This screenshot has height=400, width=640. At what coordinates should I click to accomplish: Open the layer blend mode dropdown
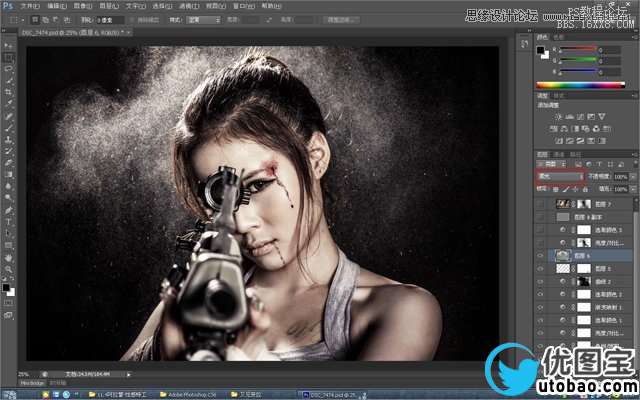pyautogui.click(x=560, y=176)
